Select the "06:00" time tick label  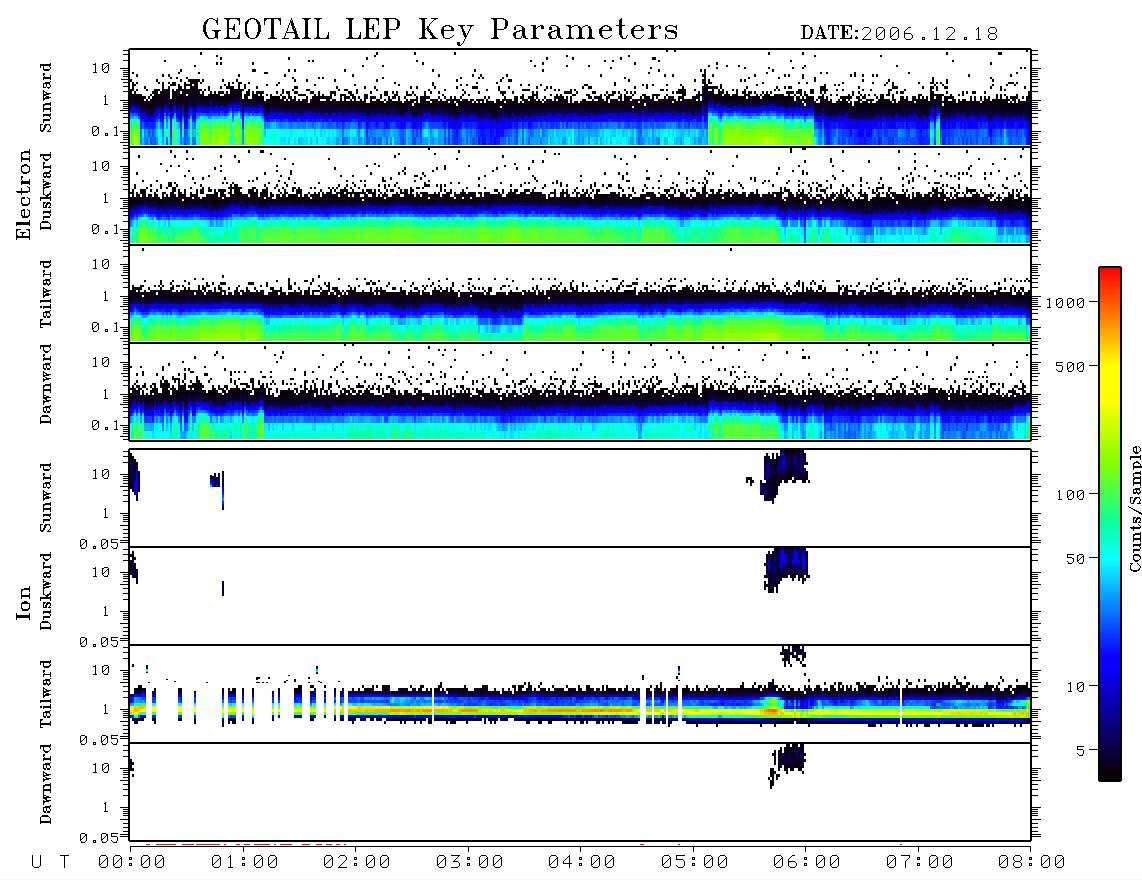(807, 863)
